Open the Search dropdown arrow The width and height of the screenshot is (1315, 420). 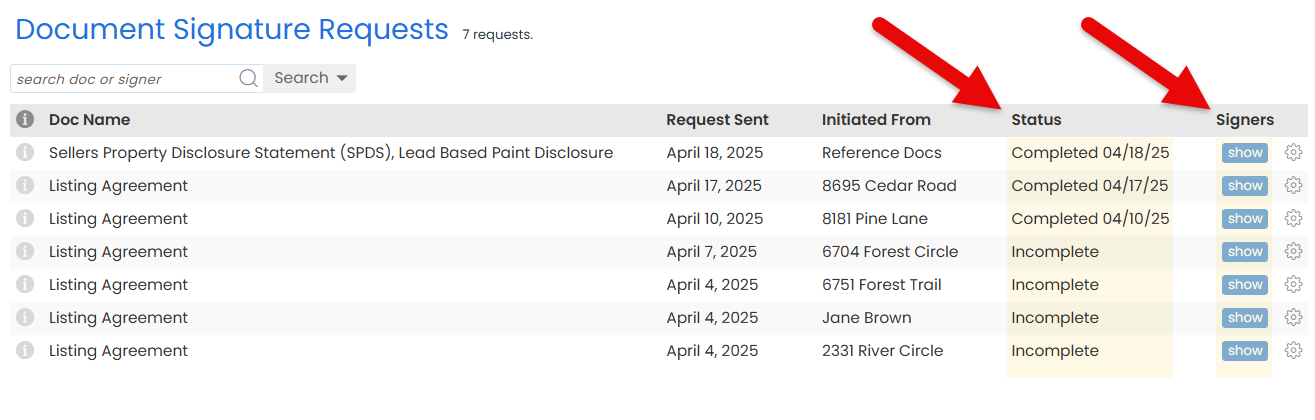342,78
